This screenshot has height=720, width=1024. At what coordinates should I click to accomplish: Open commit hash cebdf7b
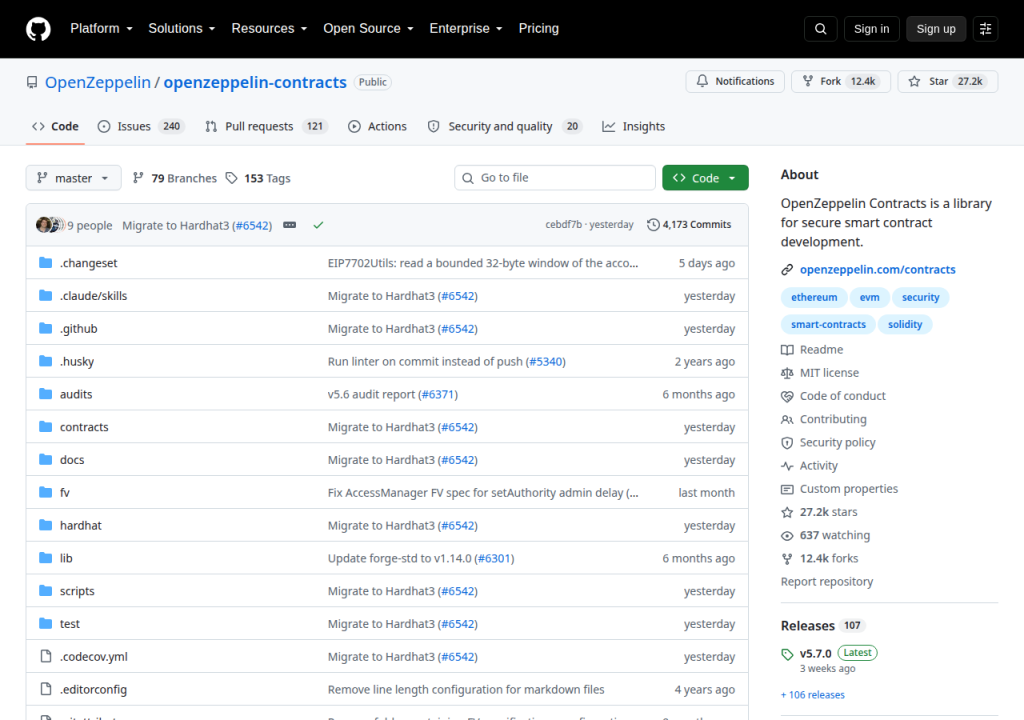564,224
